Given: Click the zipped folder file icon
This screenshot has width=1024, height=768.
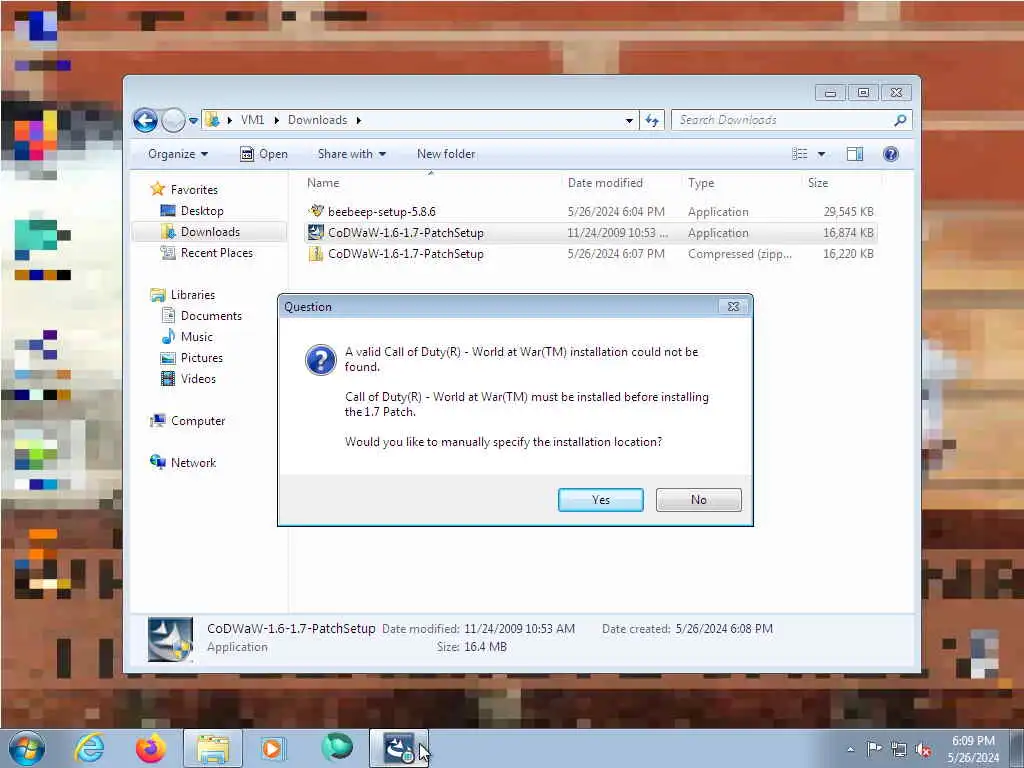Looking at the screenshot, I should tap(316, 253).
